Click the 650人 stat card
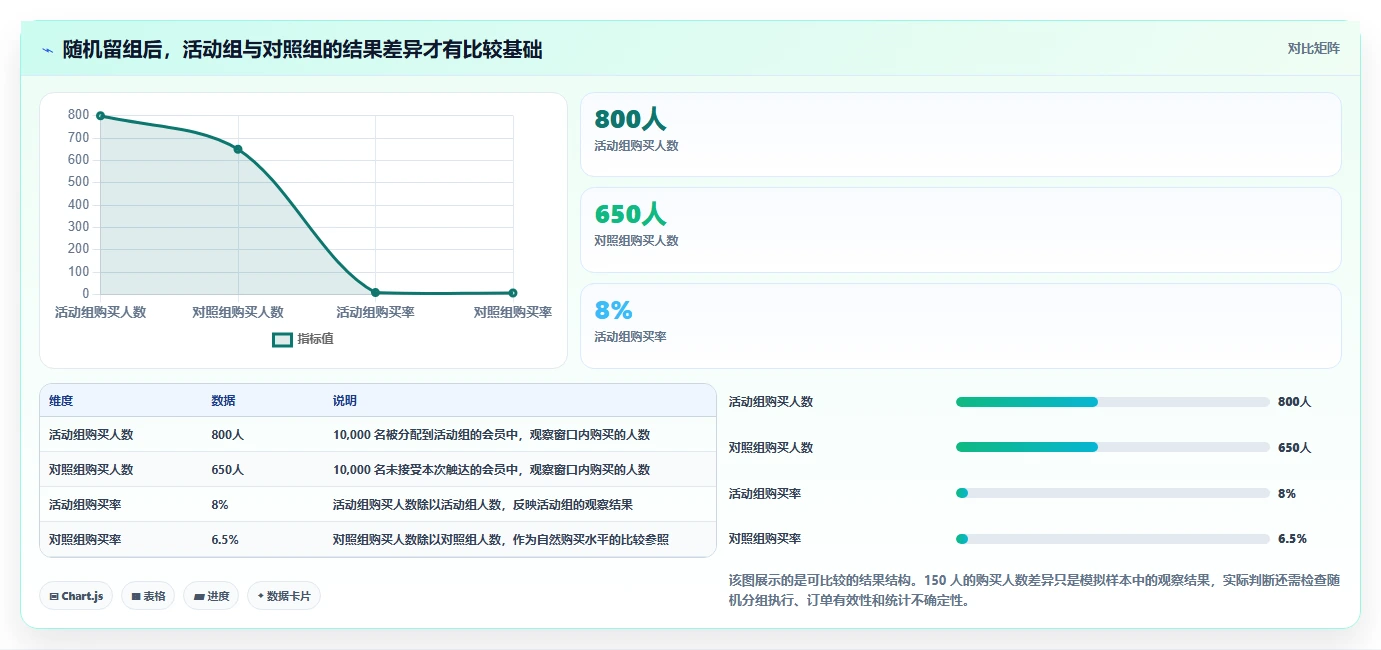The height and width of the screenshot is (650, 1381). point(960,230)
